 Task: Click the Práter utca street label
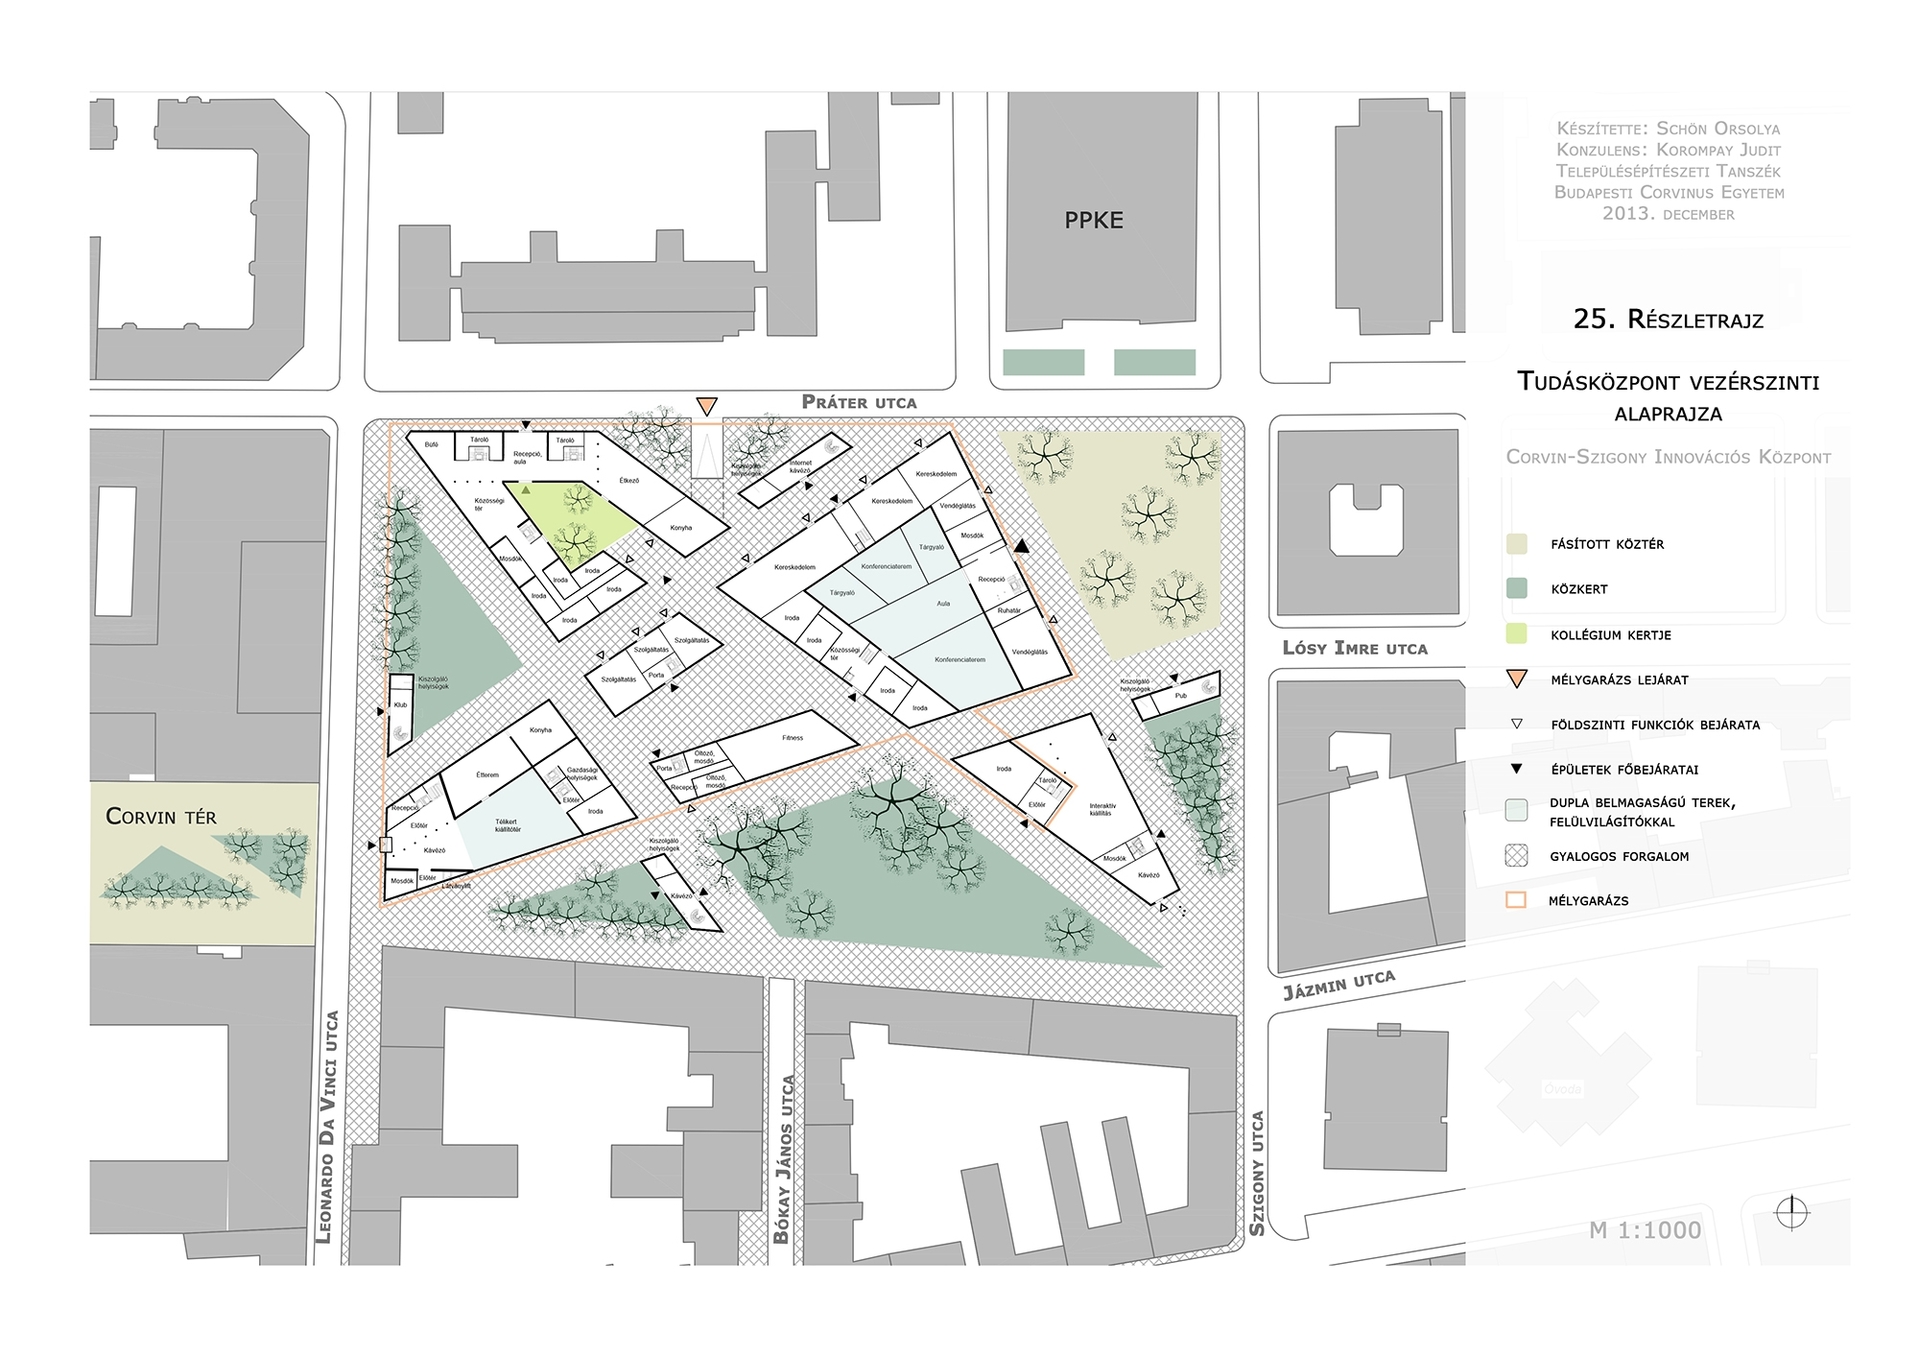[x=859, y=402]
